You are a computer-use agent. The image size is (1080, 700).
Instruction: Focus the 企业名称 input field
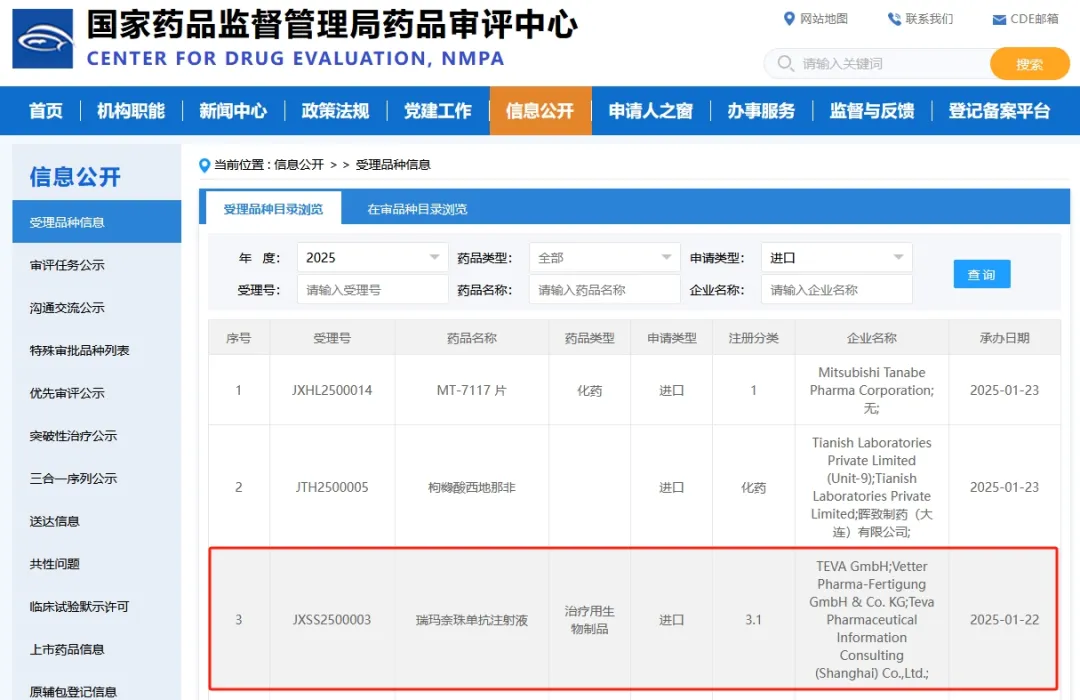click(836, 290)
